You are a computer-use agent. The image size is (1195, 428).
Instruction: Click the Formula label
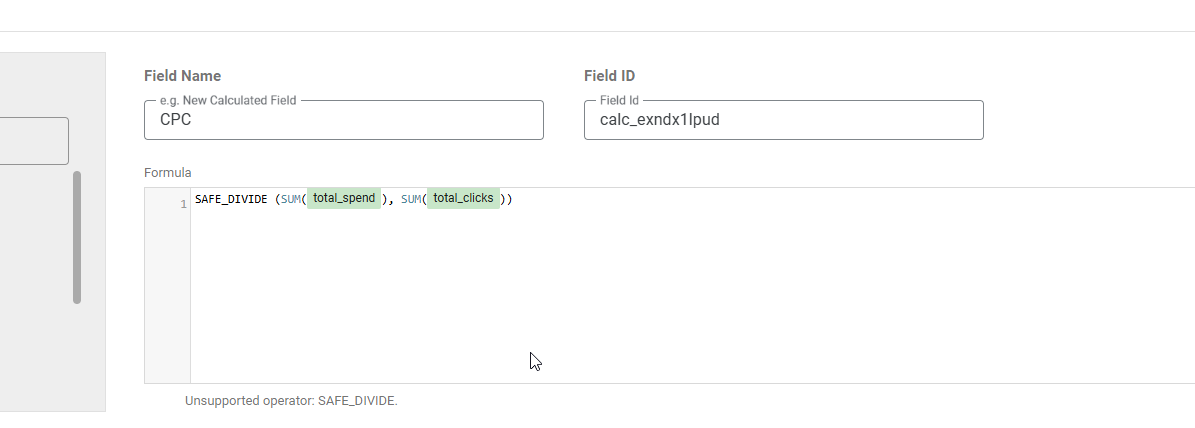point(168,173)
